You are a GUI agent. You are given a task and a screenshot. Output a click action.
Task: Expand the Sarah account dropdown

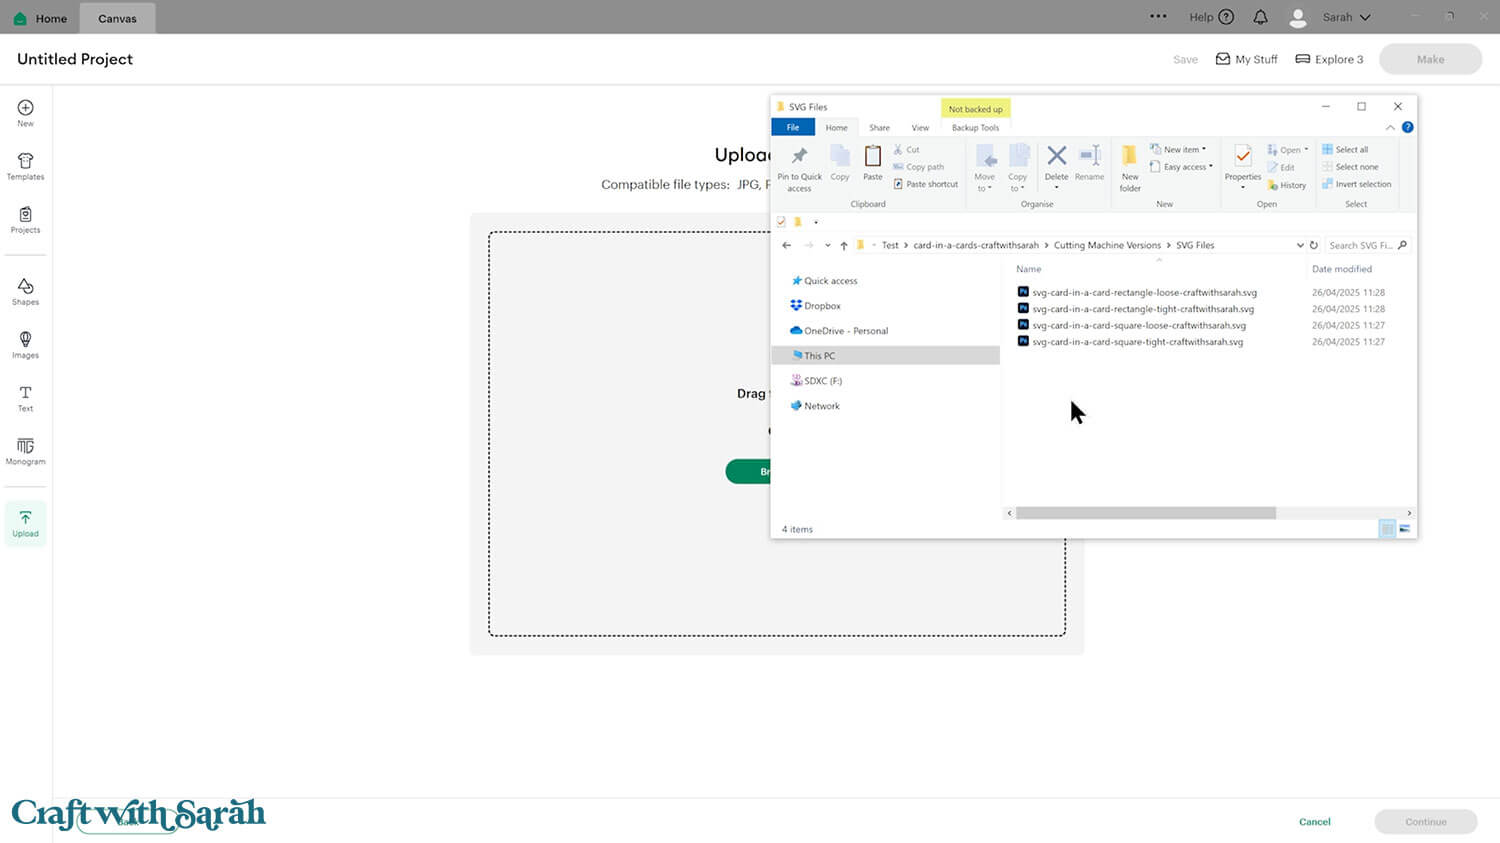point(1344,17)
